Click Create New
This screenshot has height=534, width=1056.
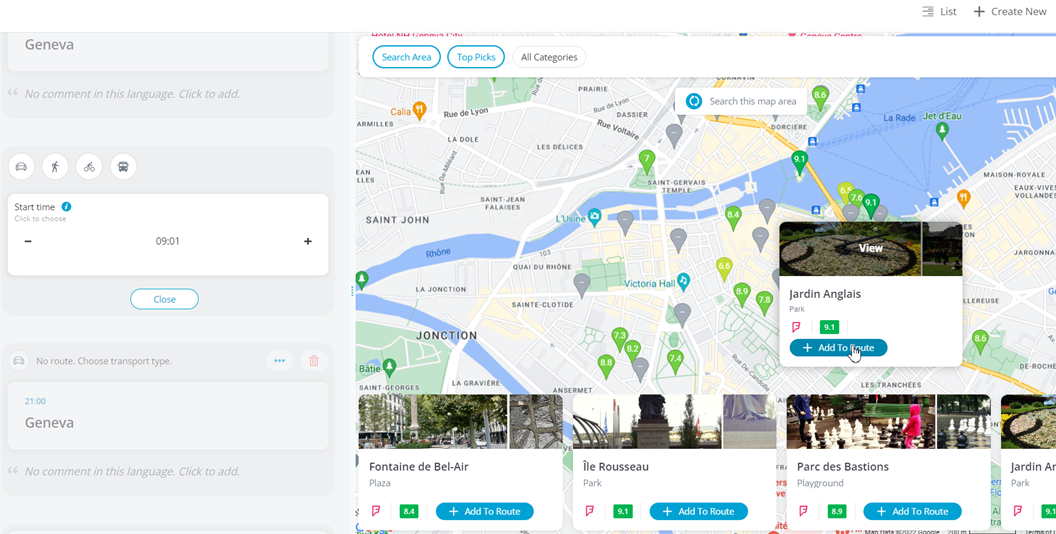(1010, 11)
